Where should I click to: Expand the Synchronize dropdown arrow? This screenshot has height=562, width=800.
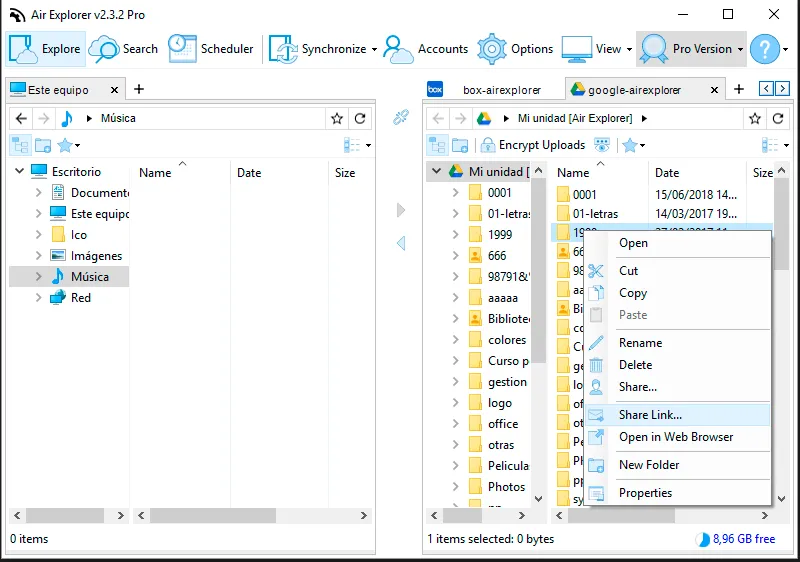[374, 49]
